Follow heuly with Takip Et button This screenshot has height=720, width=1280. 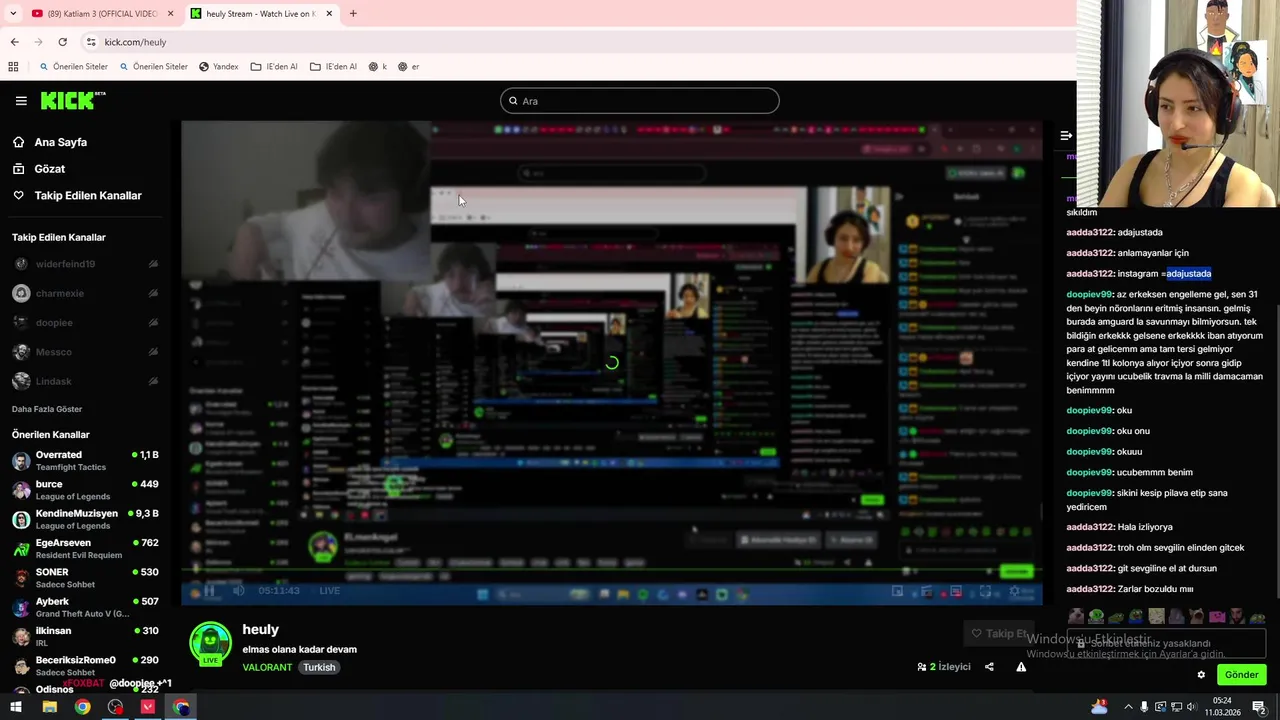(998, 633)
